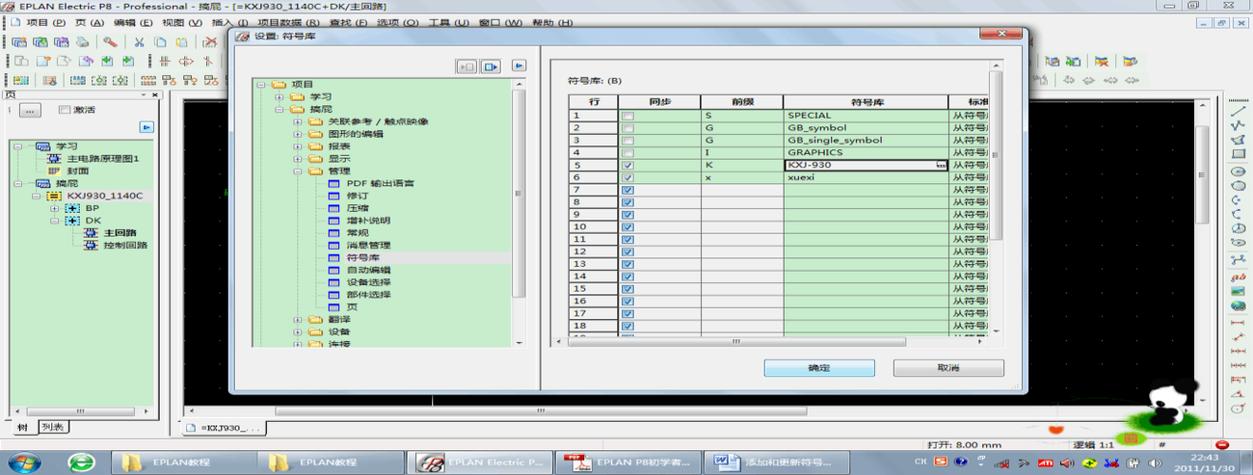Collapse the 管理 folder

298,171
